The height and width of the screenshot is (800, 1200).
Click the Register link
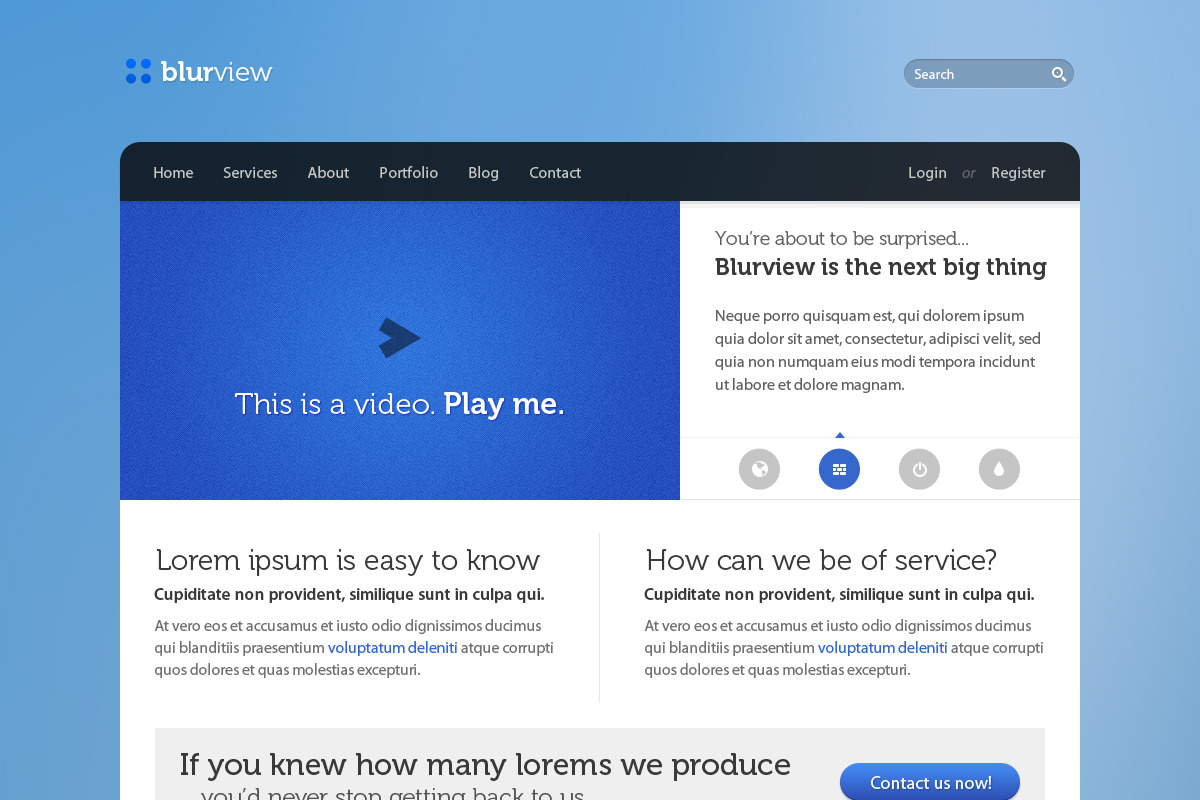click(x=1018, y=173)
